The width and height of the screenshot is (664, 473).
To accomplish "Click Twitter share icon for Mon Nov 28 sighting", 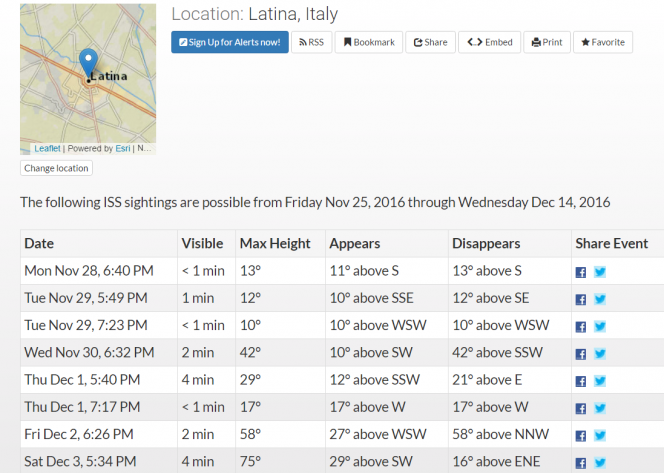I will 600,271.
